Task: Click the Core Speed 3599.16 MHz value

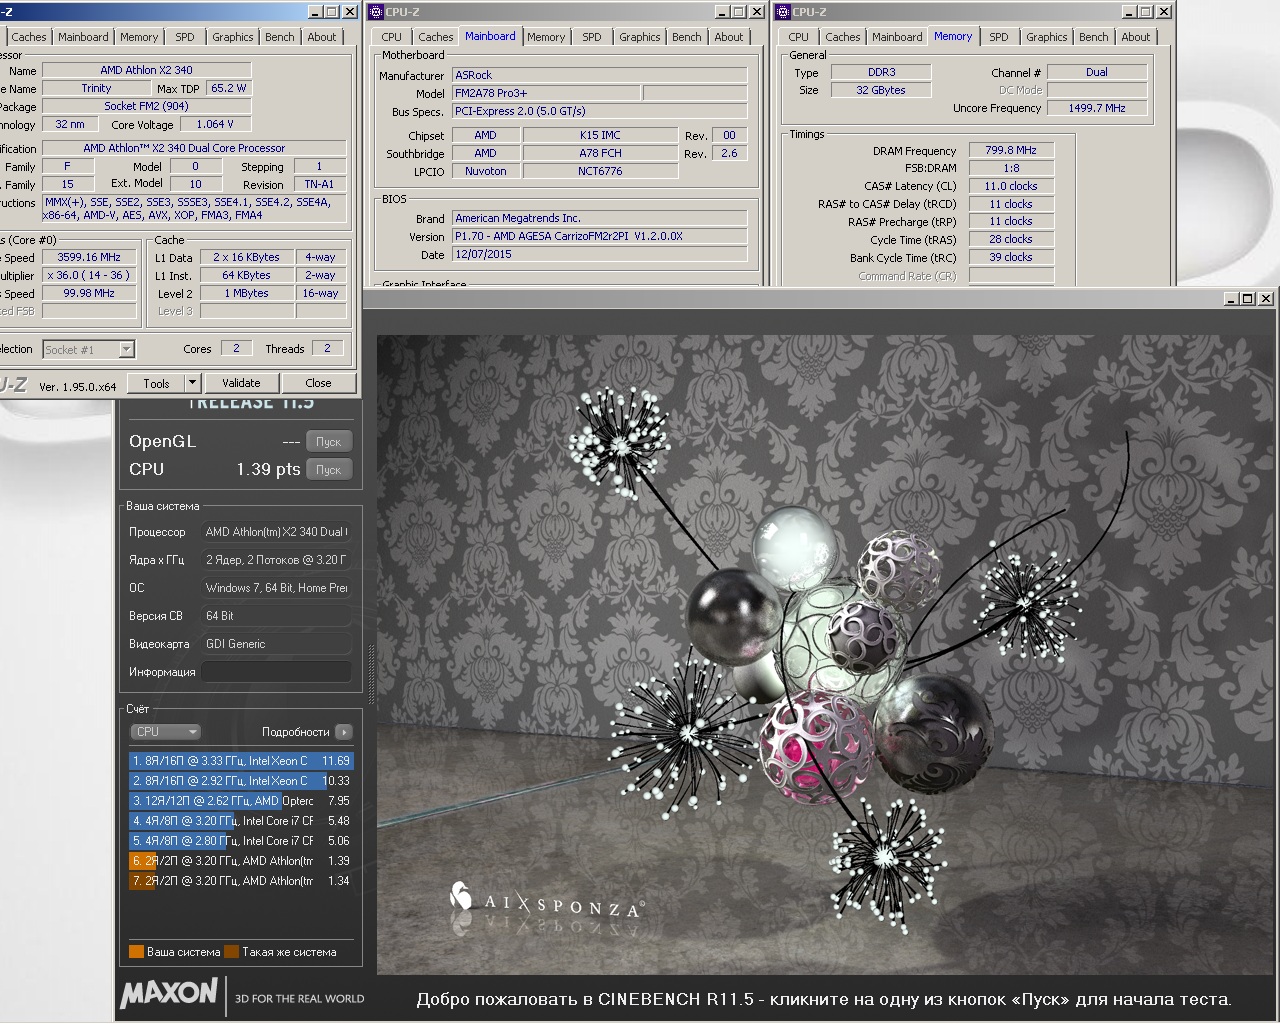Action: coord(89,257)
